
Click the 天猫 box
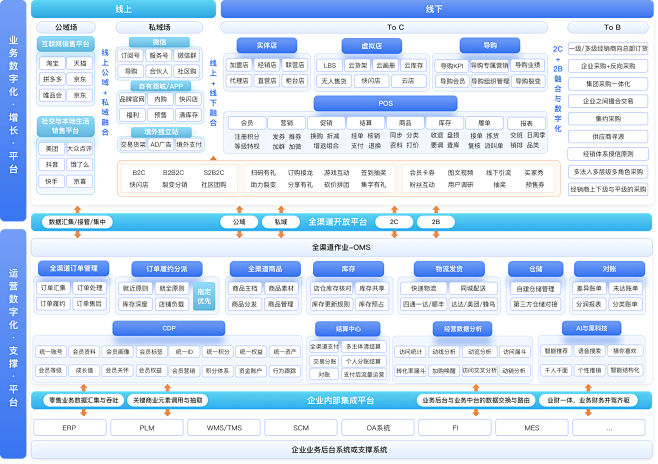tap(80, 63)
